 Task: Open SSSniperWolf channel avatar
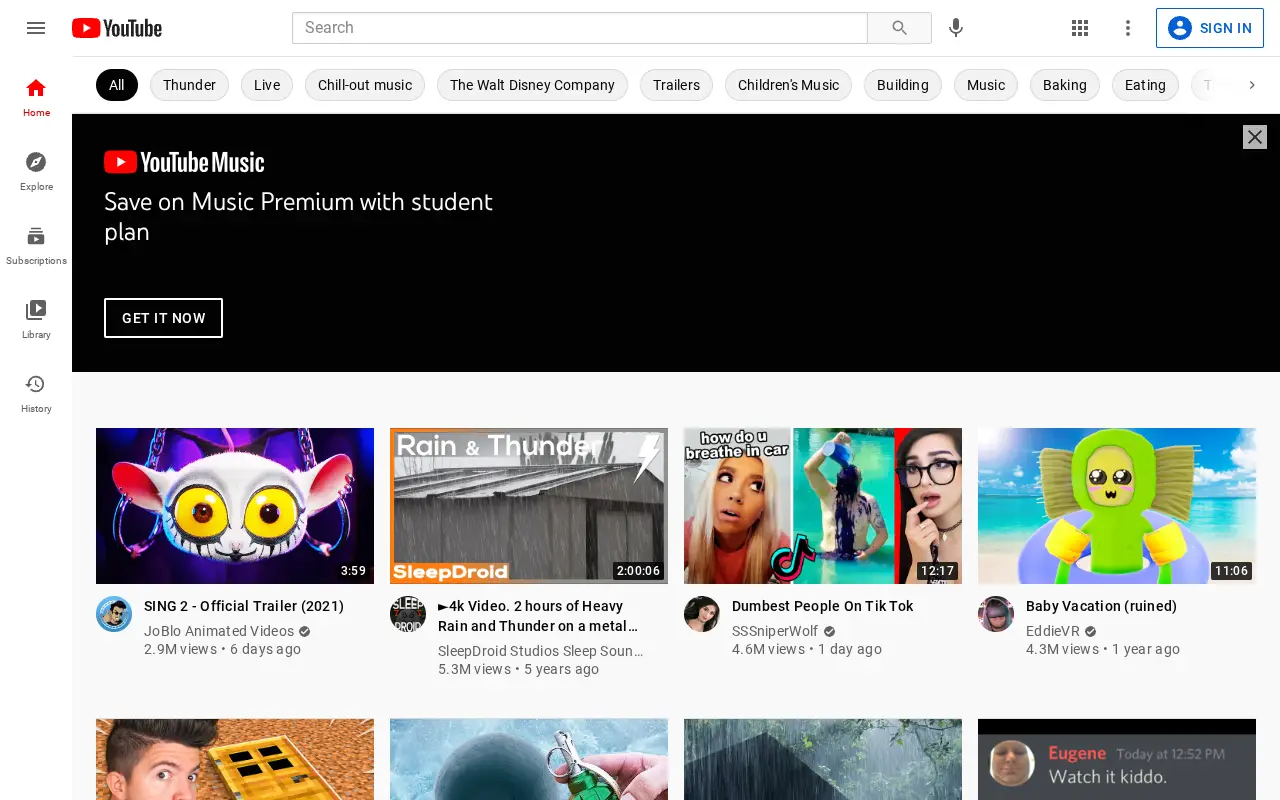click(x=702, y=614)
